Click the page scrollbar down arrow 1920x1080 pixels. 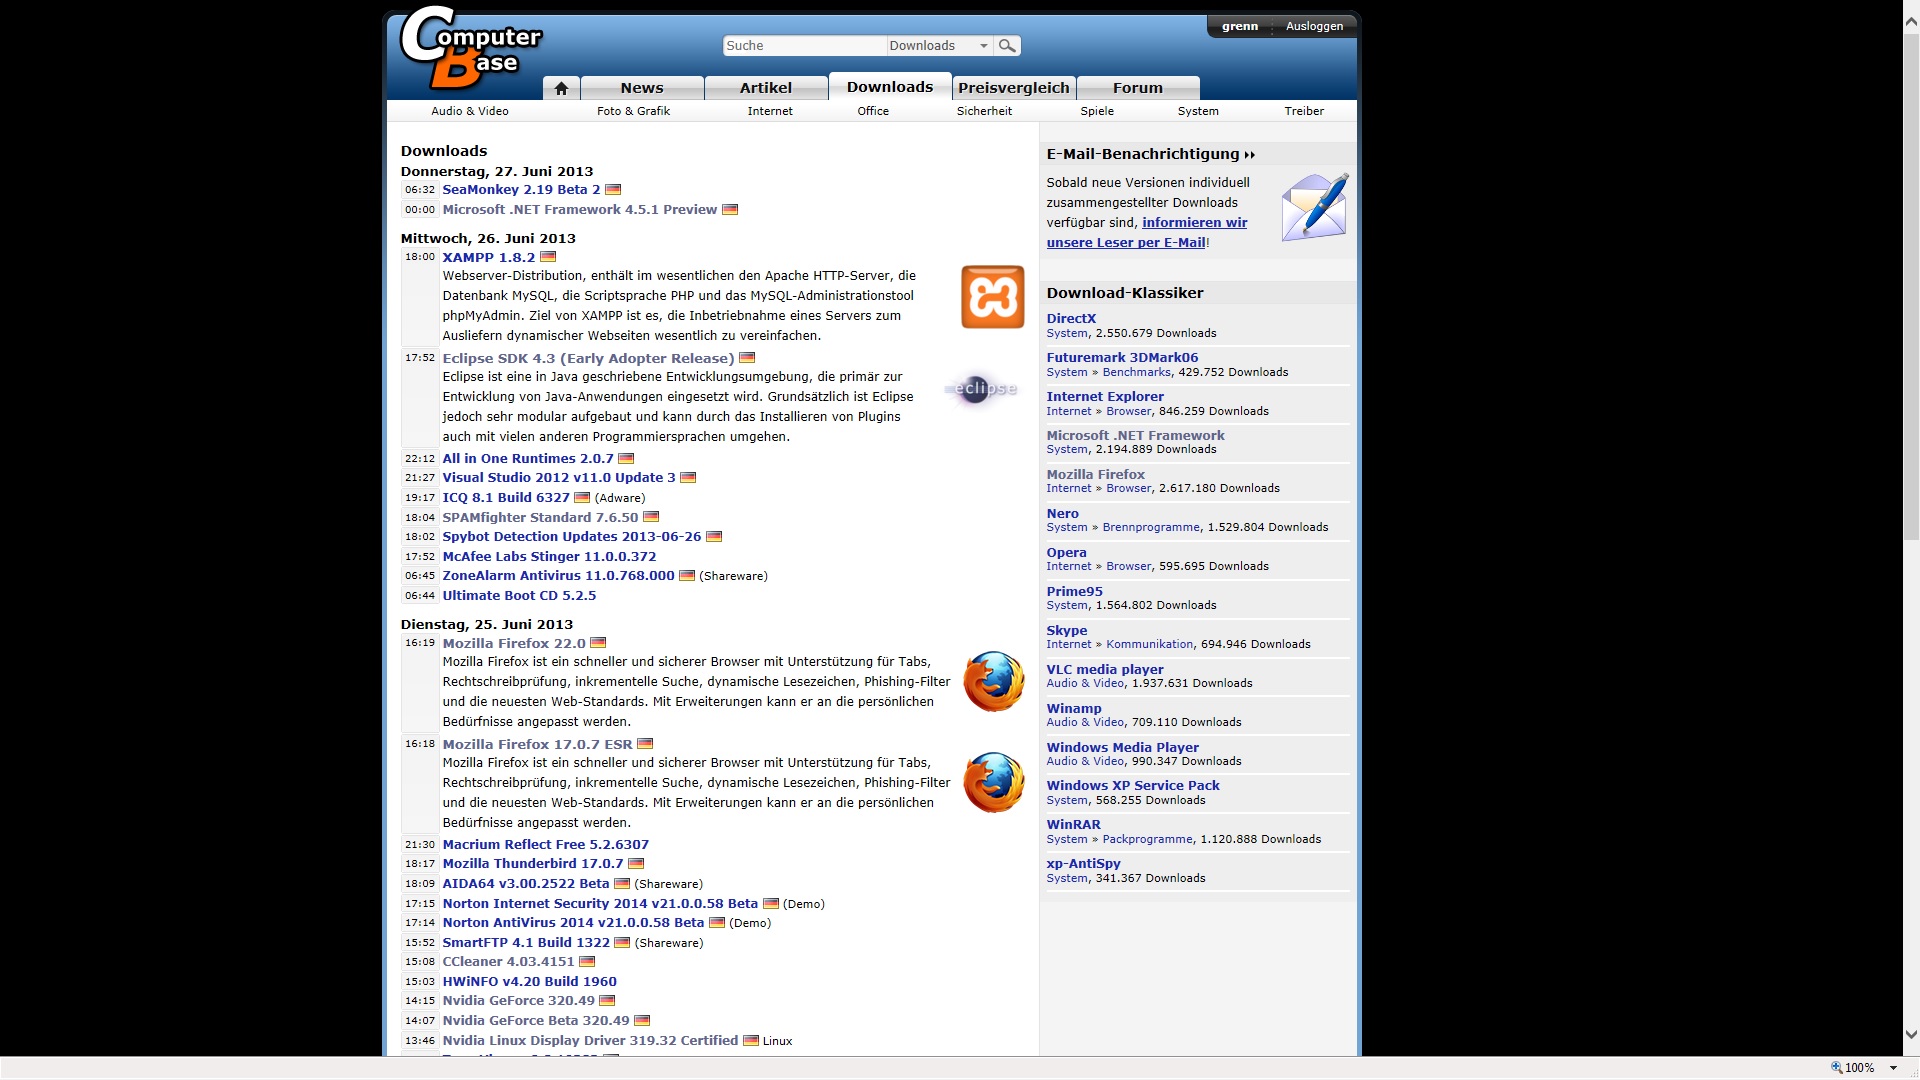pos(1911,1035)
